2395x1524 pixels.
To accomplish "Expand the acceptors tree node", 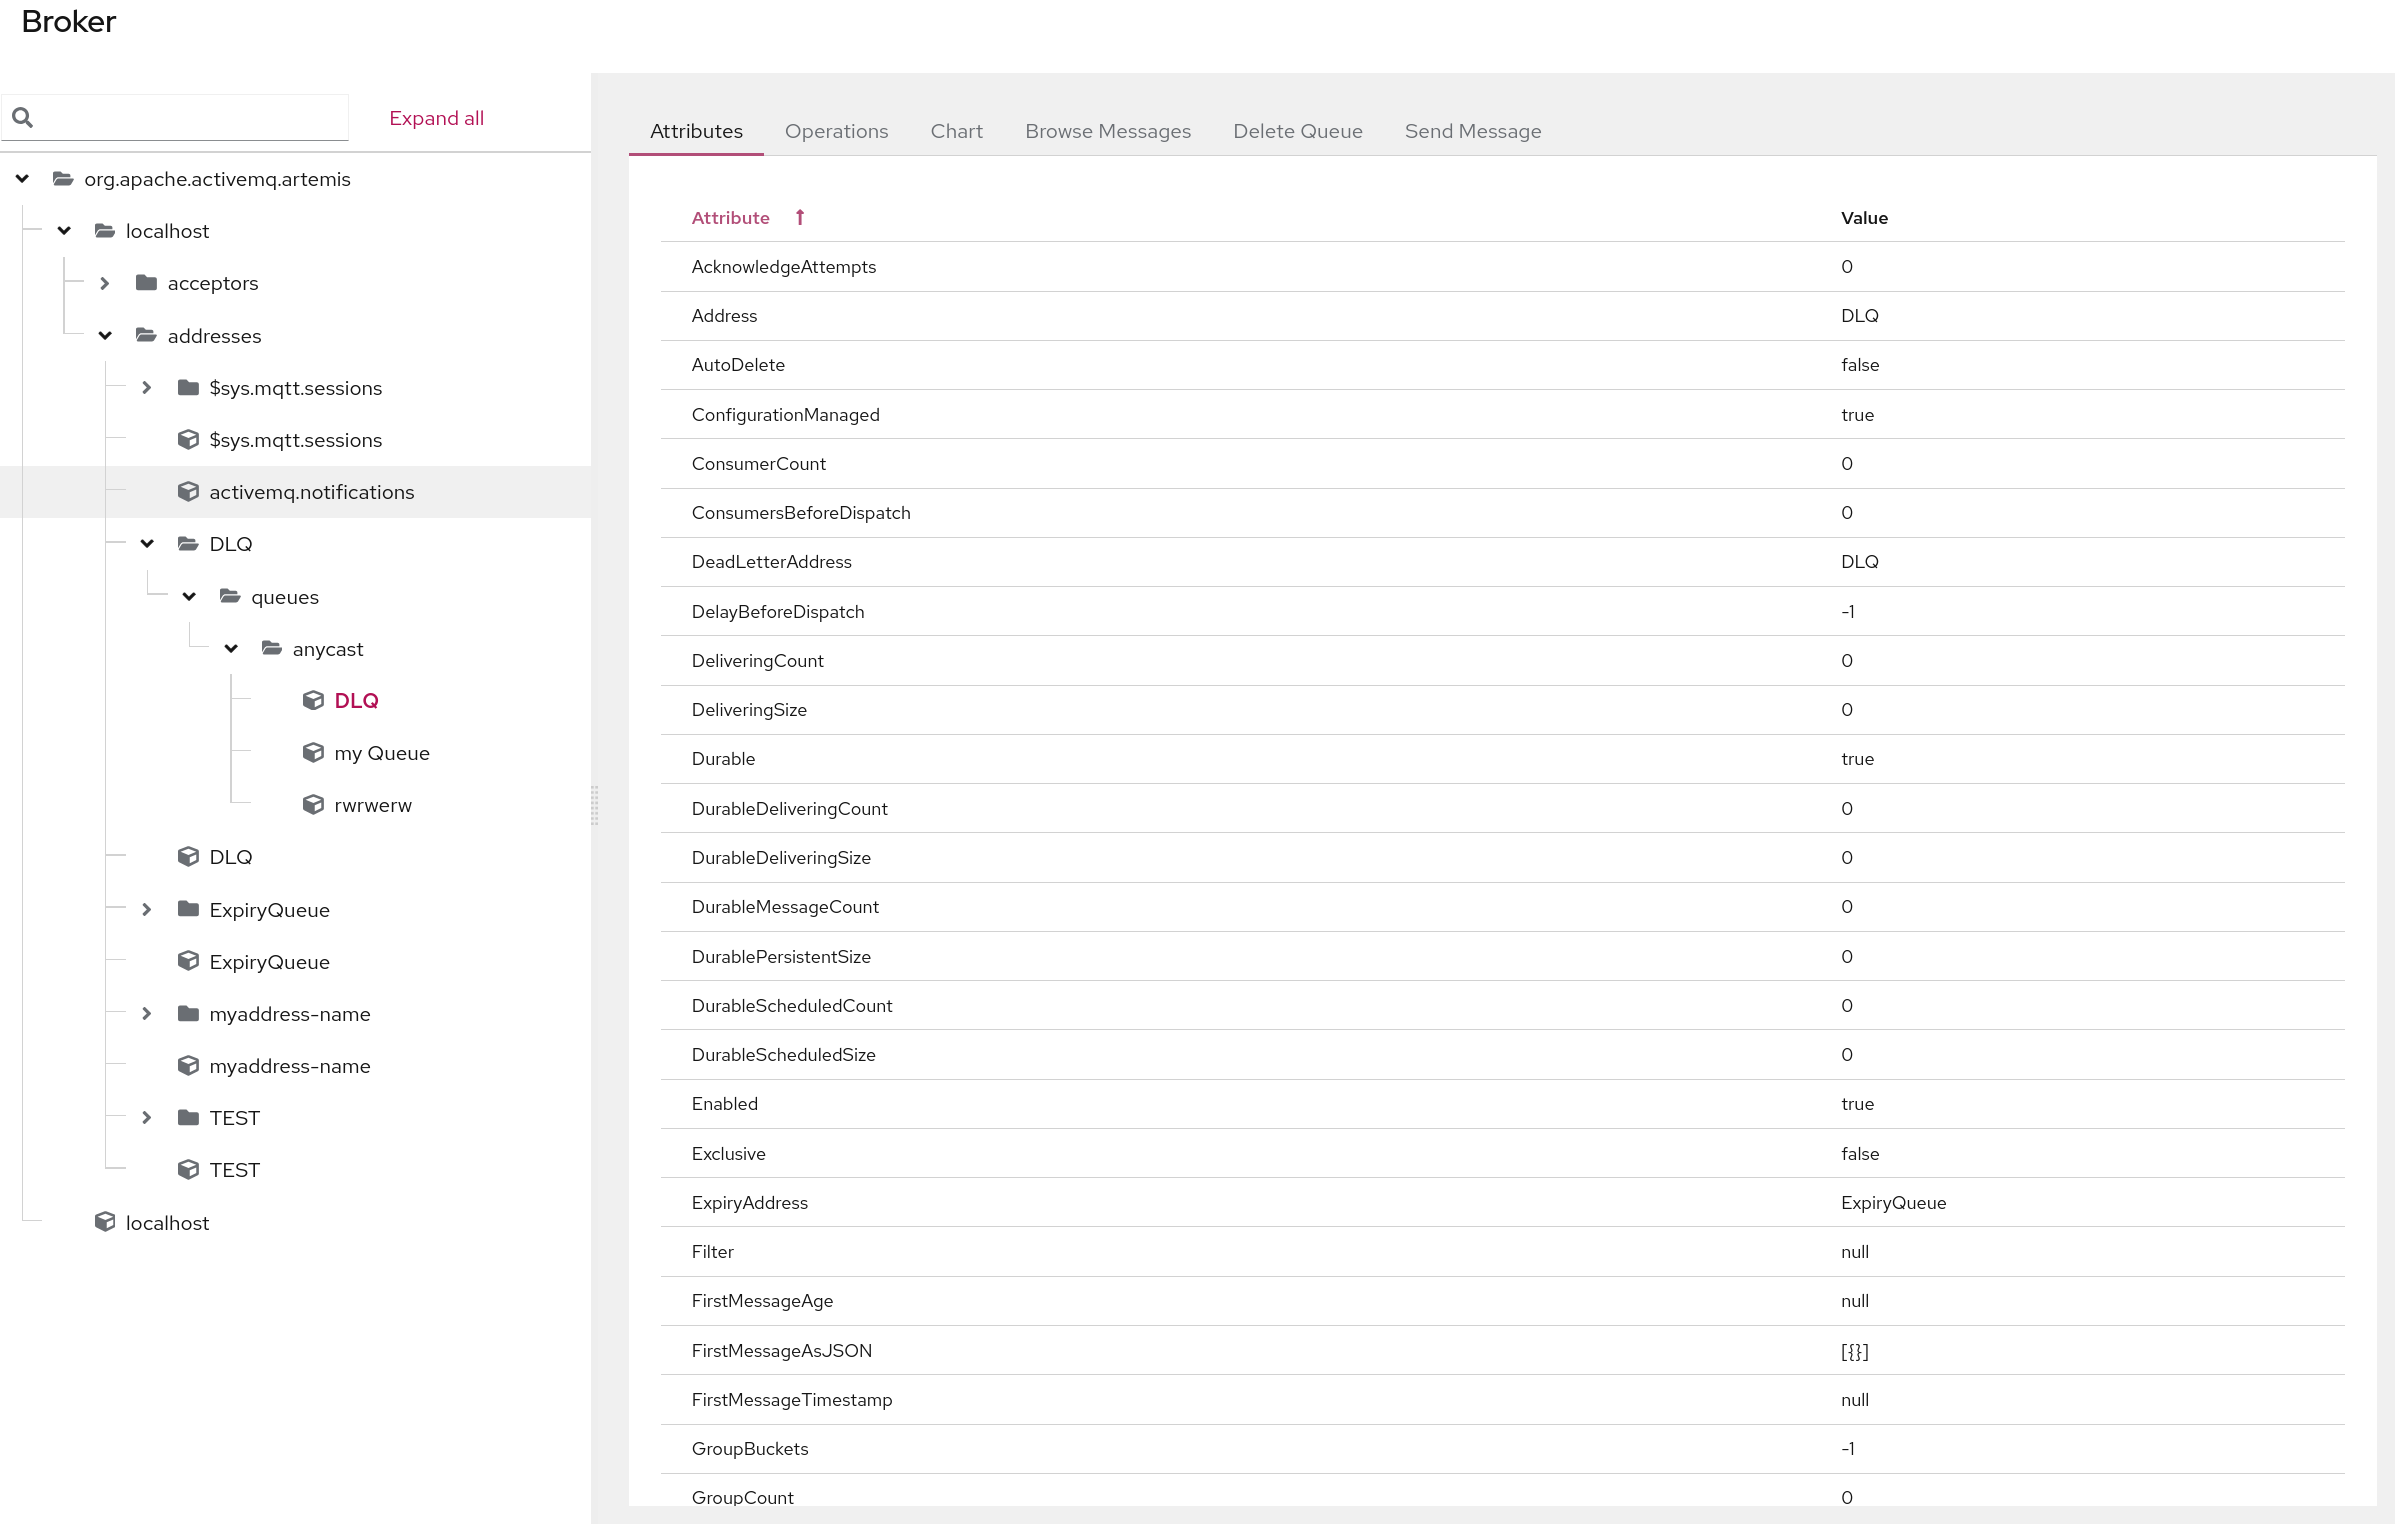I will pyautogui.click(x=105, y=283).
